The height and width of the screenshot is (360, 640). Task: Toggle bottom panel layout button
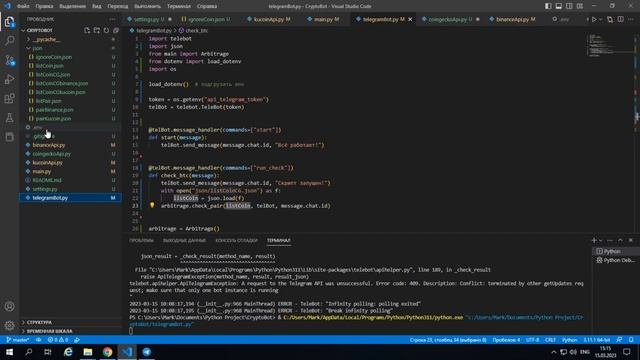(x=559, y=6)
